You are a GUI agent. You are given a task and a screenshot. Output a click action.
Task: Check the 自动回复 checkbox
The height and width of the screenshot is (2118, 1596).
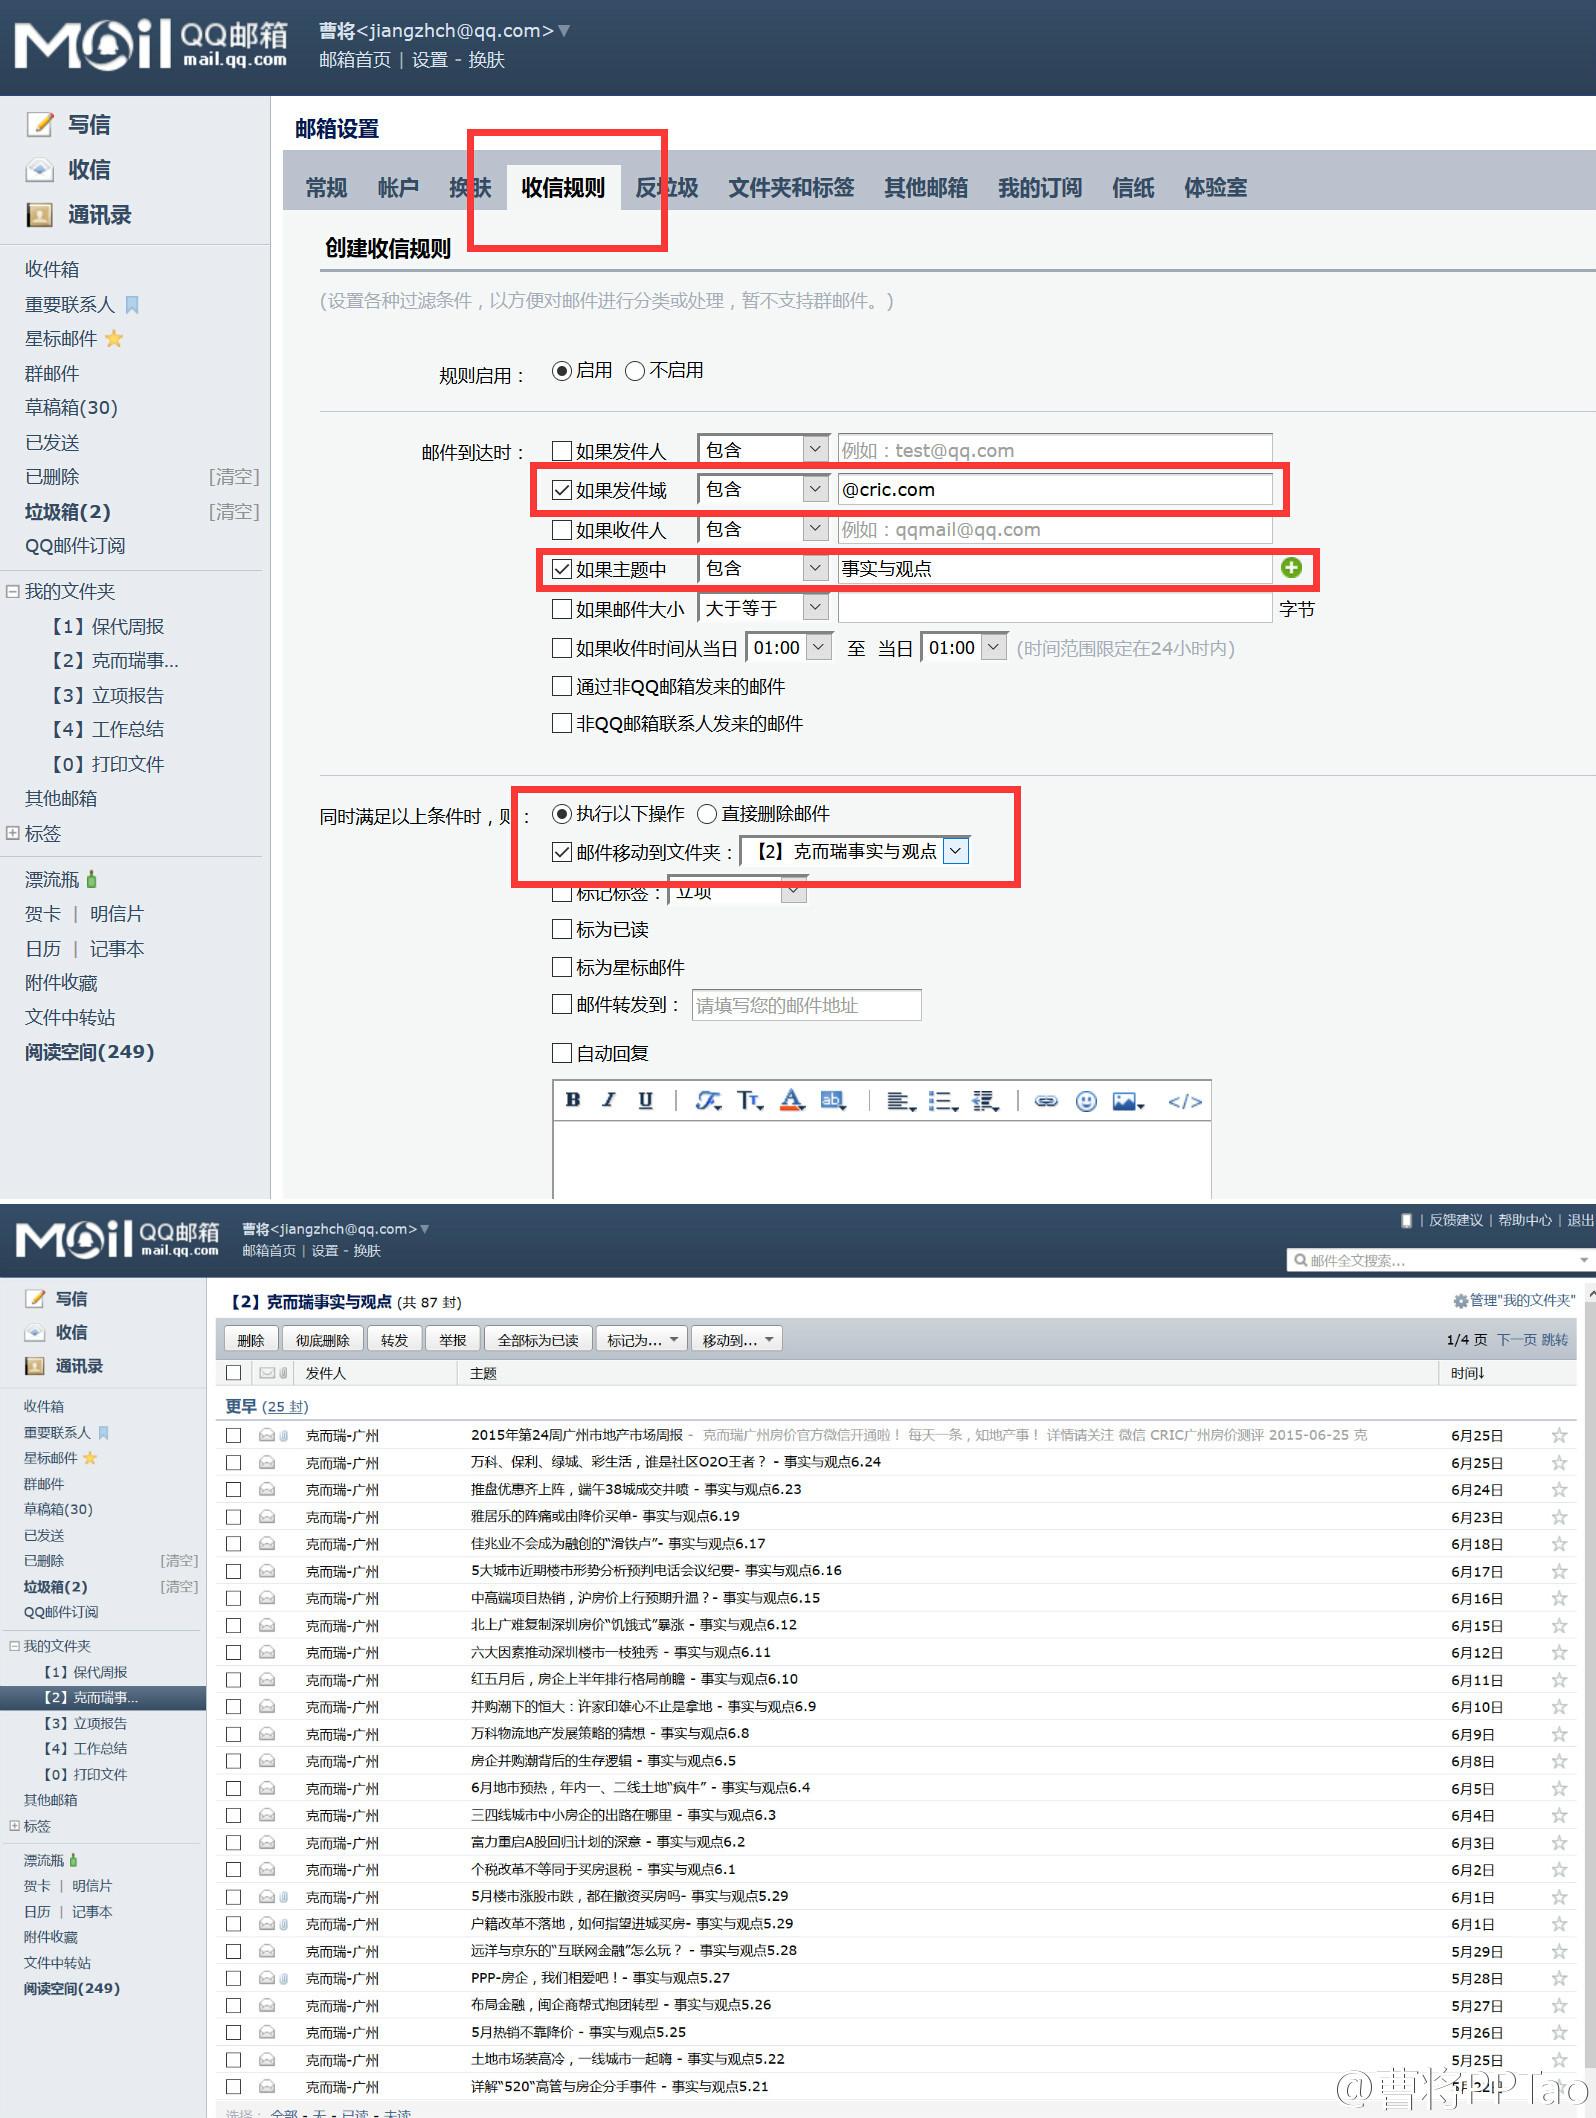pos(562,1053)
